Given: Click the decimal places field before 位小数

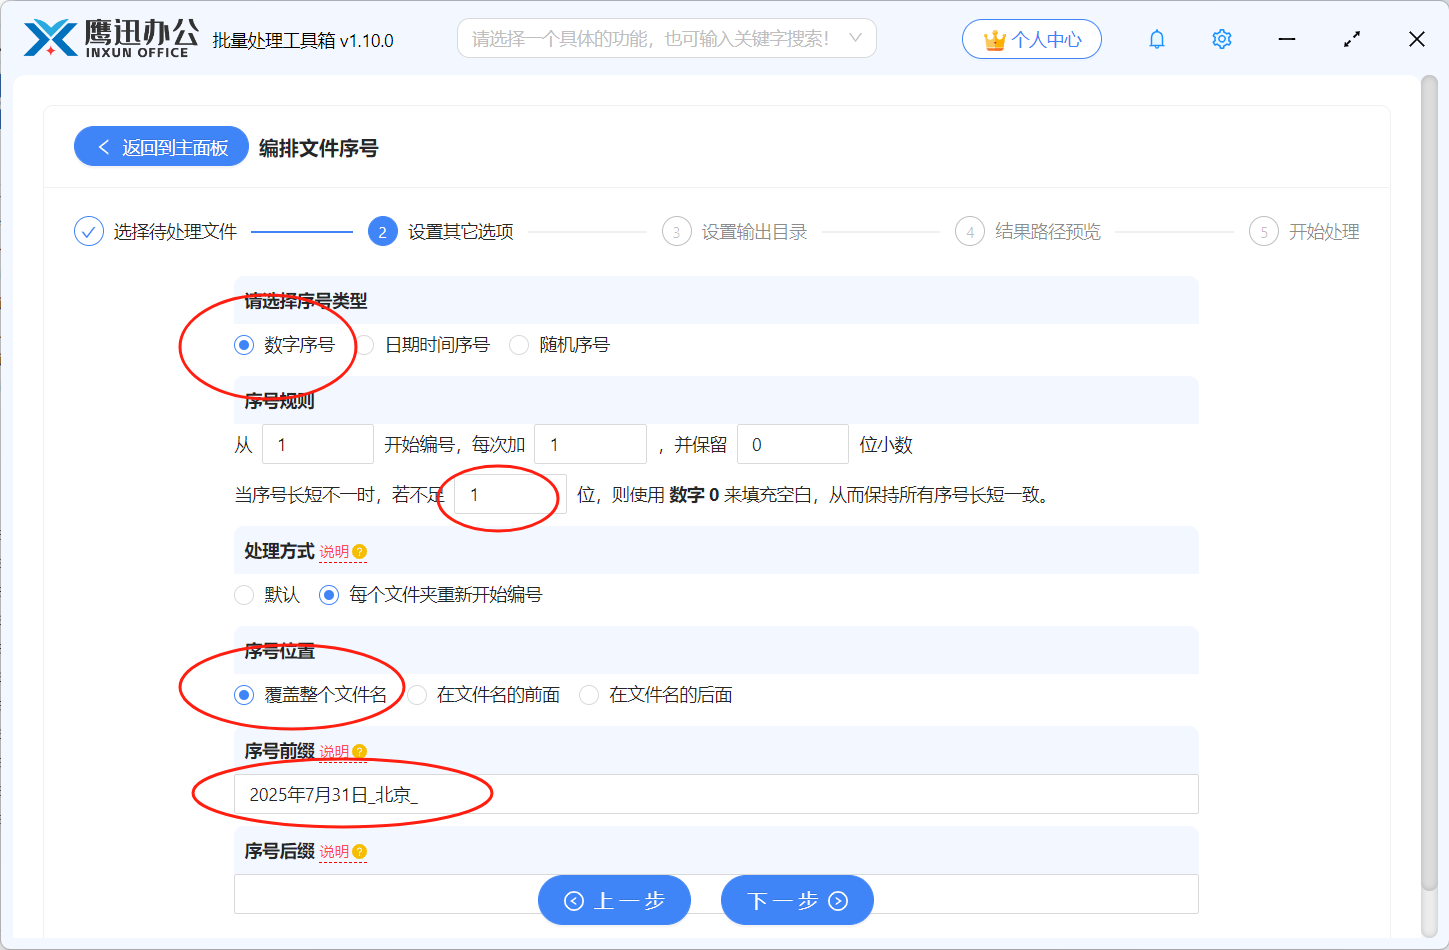Looking at the screenshot, I should tap(793, 444).
